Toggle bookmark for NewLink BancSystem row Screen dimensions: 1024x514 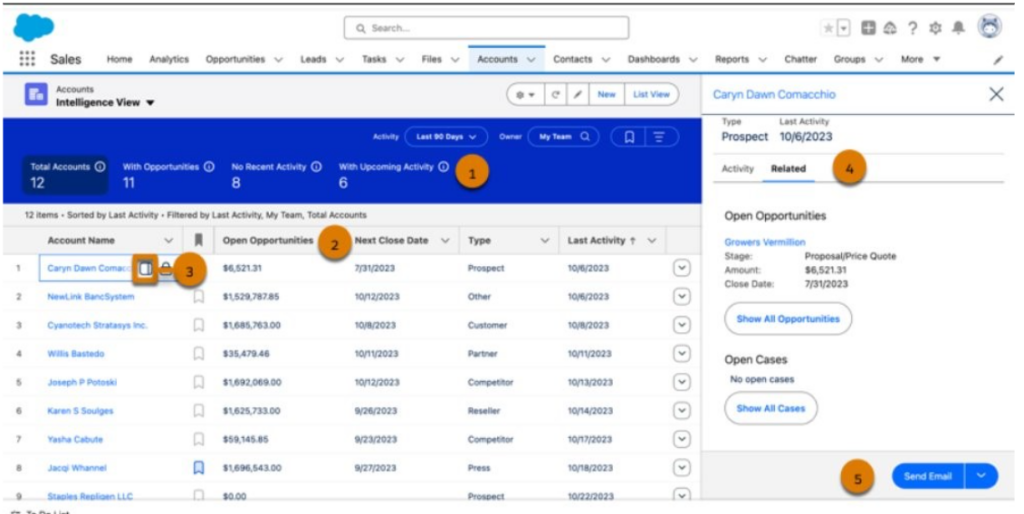click(198, 297)
